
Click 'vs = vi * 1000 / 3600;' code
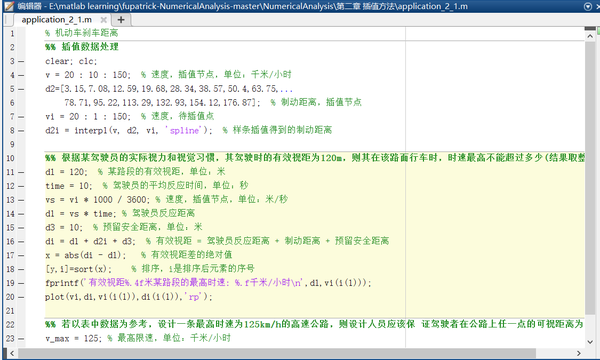97,199
